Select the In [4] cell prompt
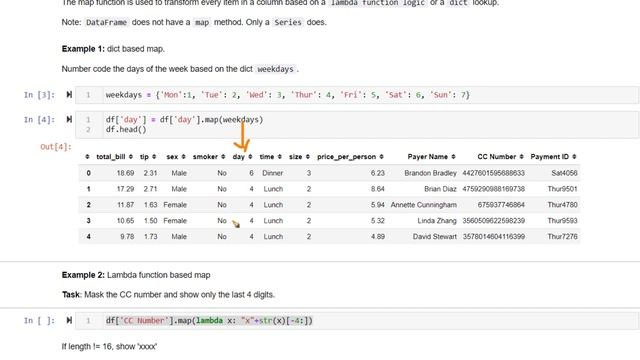This screenshot has height=360, width=640. point(39,120)
